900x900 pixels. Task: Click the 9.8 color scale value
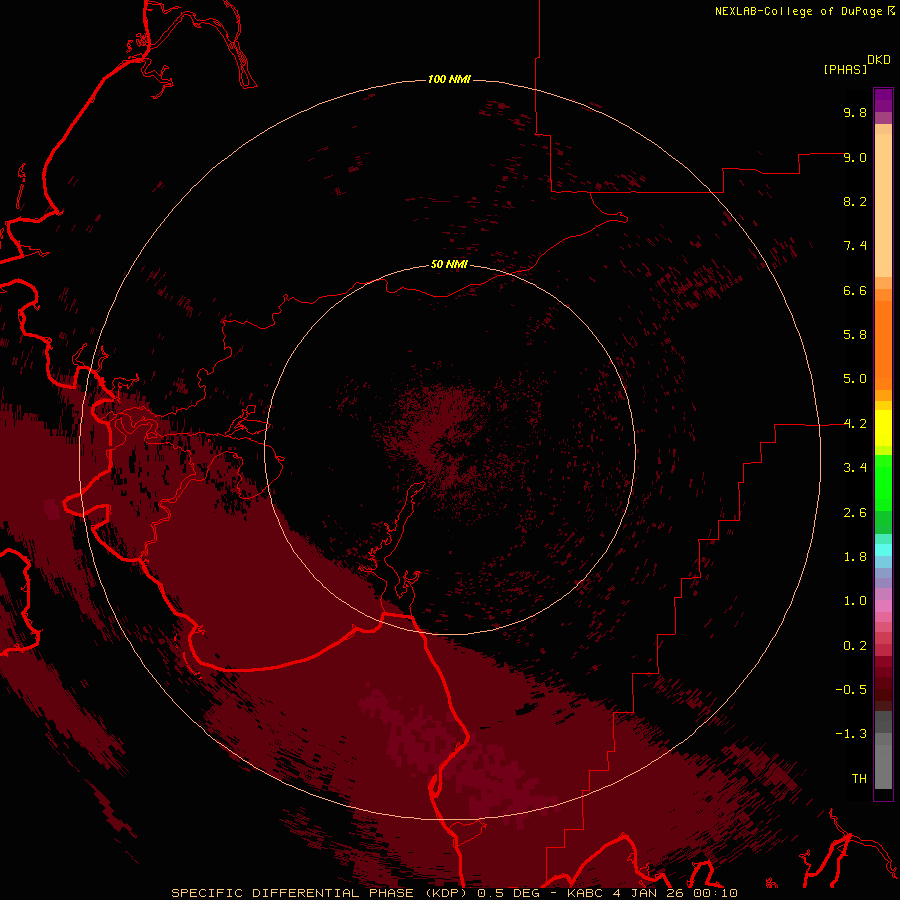[855, 112]
